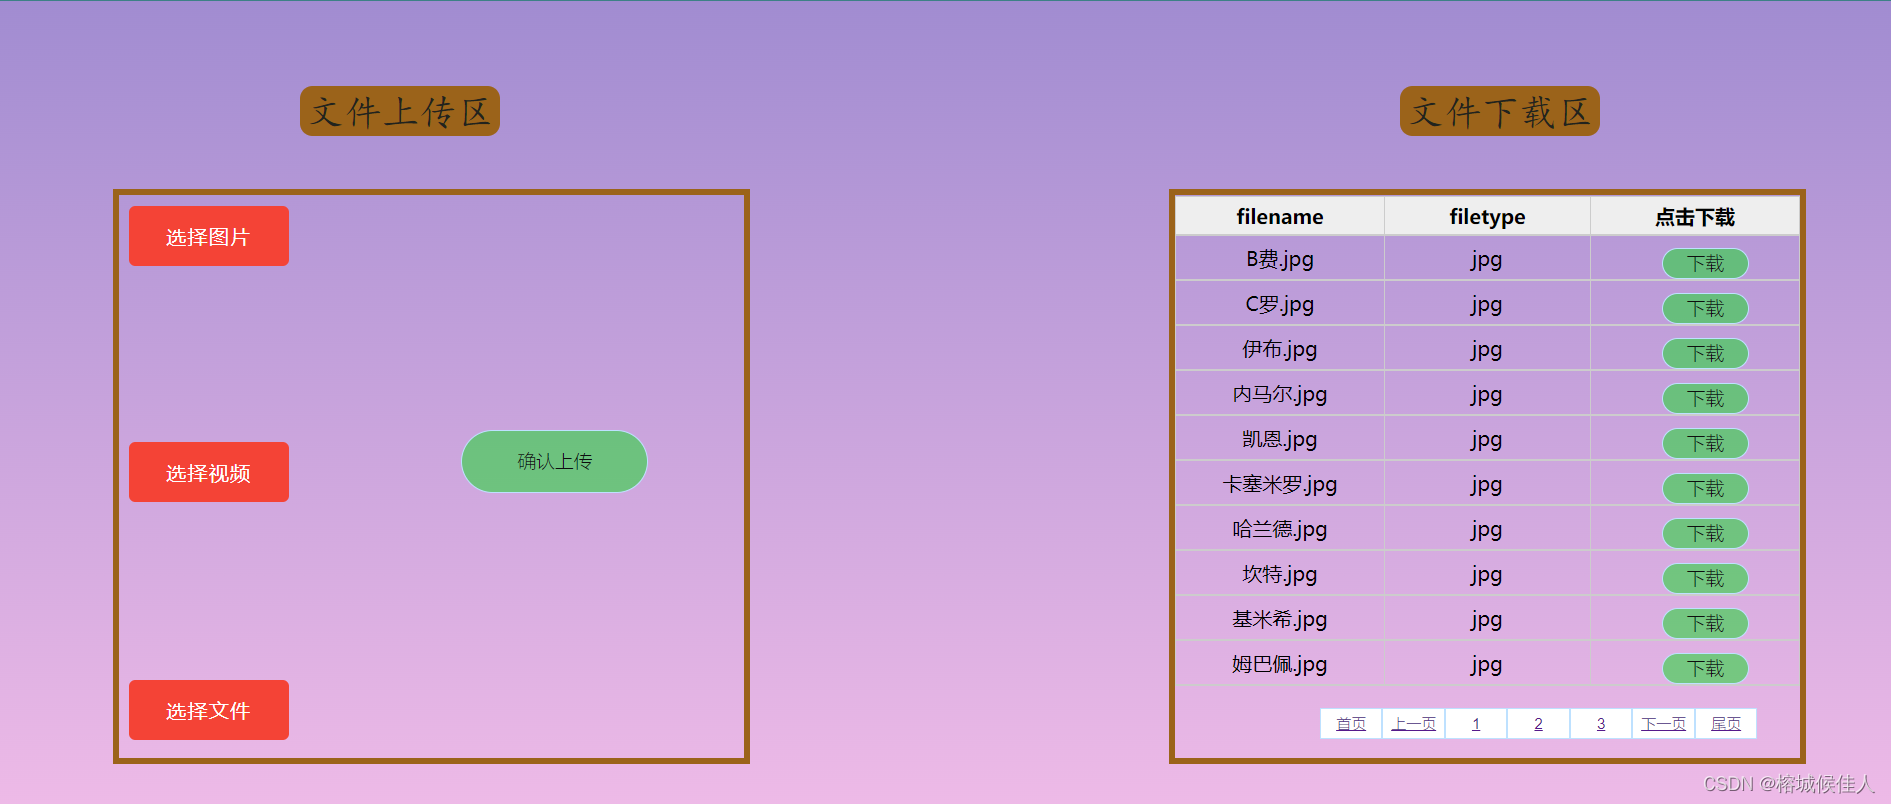
Task: Select the 哈兰德.jpg filename cell
Action: 1280,529
